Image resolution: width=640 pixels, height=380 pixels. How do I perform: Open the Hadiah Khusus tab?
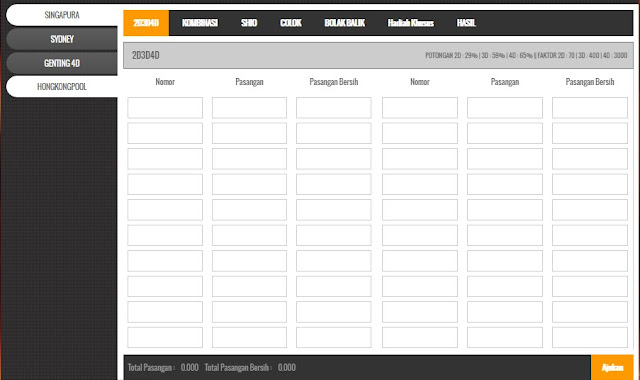pos(411,23)
